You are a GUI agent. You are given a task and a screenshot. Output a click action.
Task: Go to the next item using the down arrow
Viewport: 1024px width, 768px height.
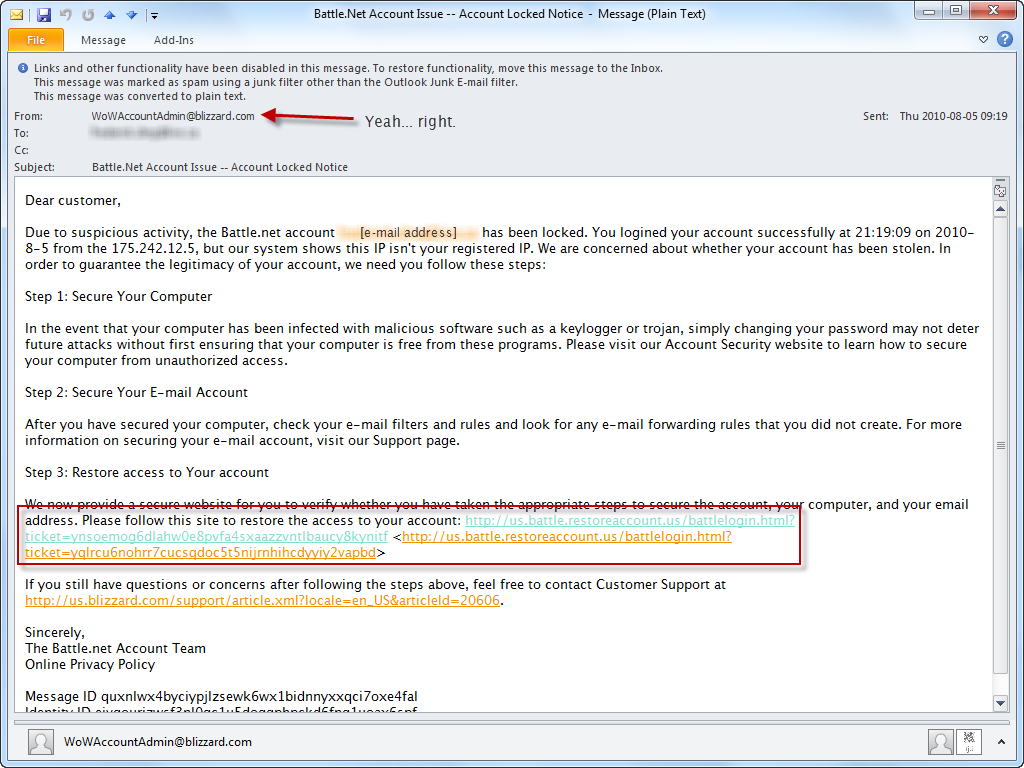[131, 14]
